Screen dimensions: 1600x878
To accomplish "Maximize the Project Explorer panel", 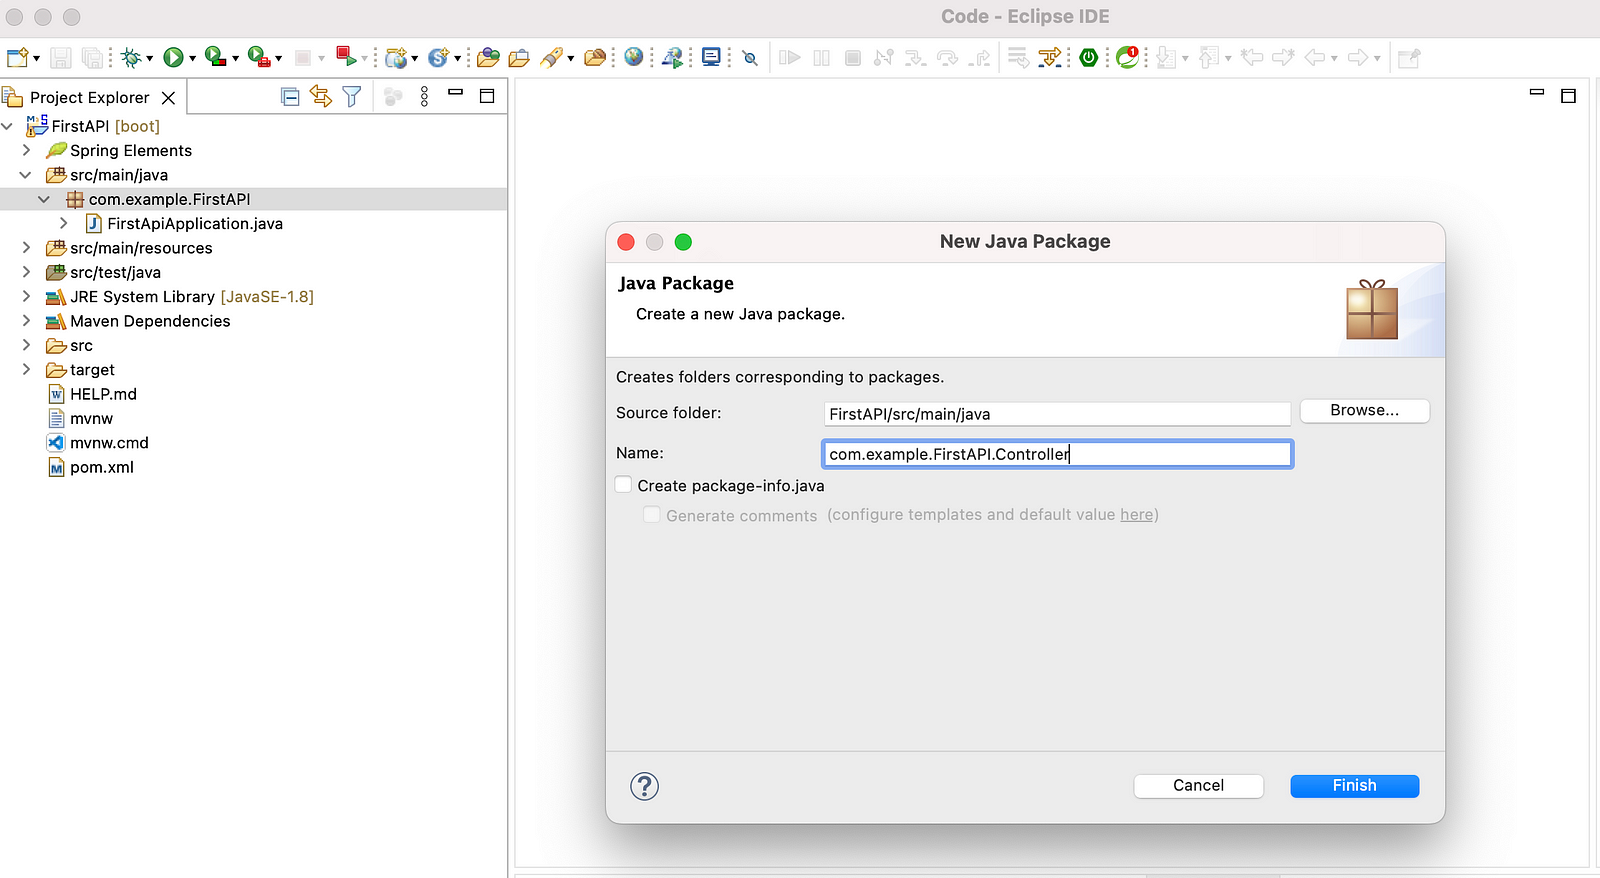I will (487, 96).
